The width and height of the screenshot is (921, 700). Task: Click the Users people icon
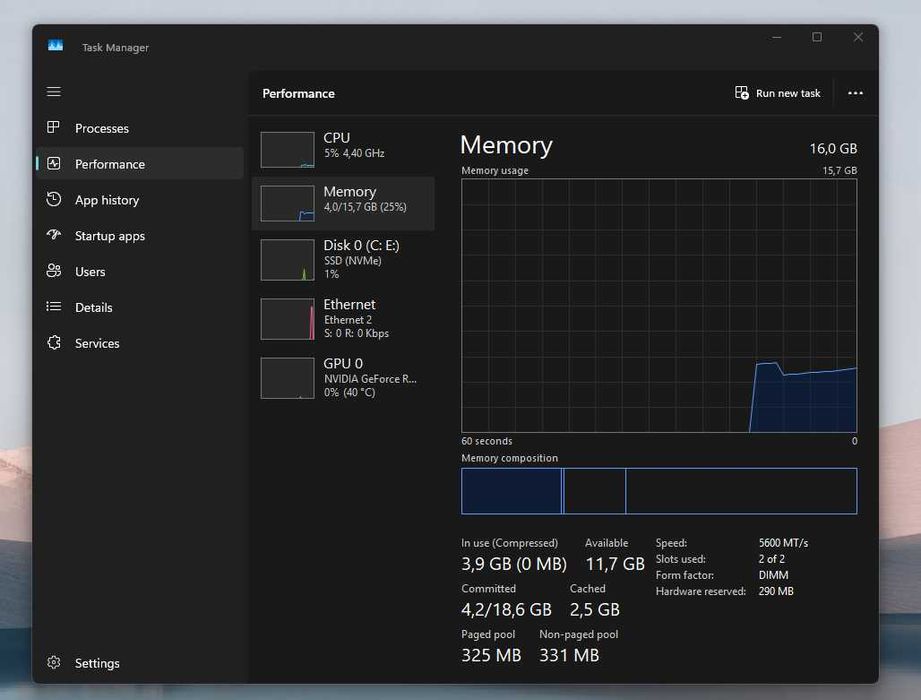pos(54,272)
